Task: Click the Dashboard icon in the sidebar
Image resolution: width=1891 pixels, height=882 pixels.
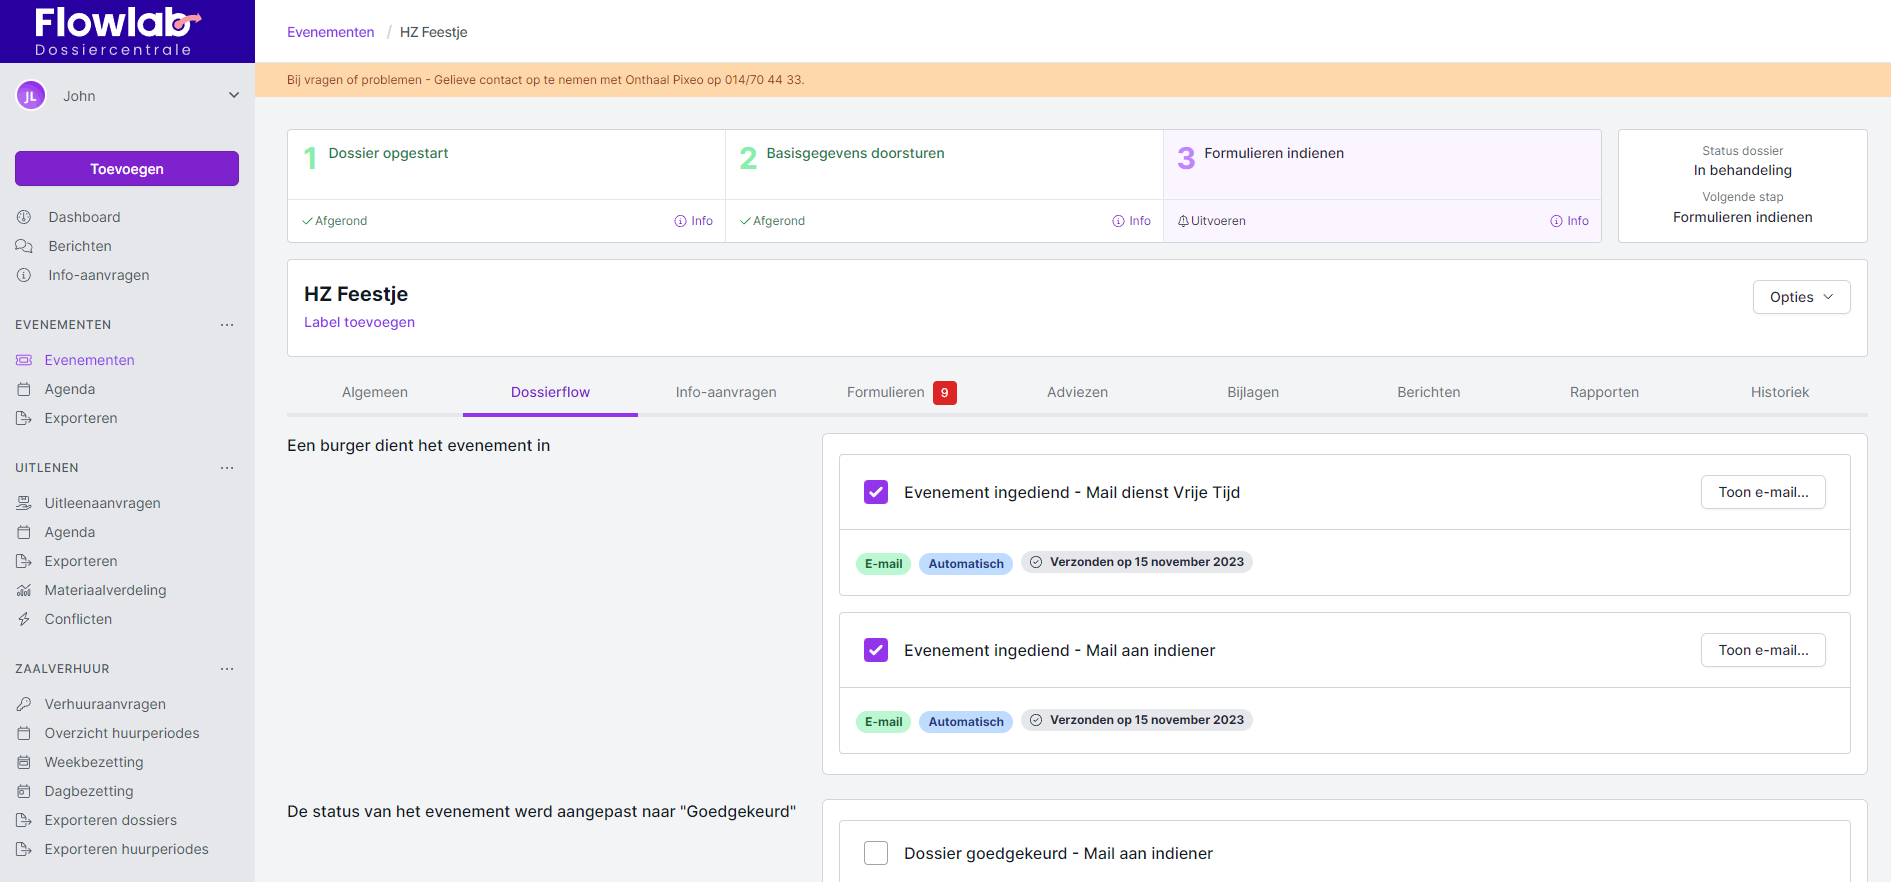Action: tap(24, 217)
